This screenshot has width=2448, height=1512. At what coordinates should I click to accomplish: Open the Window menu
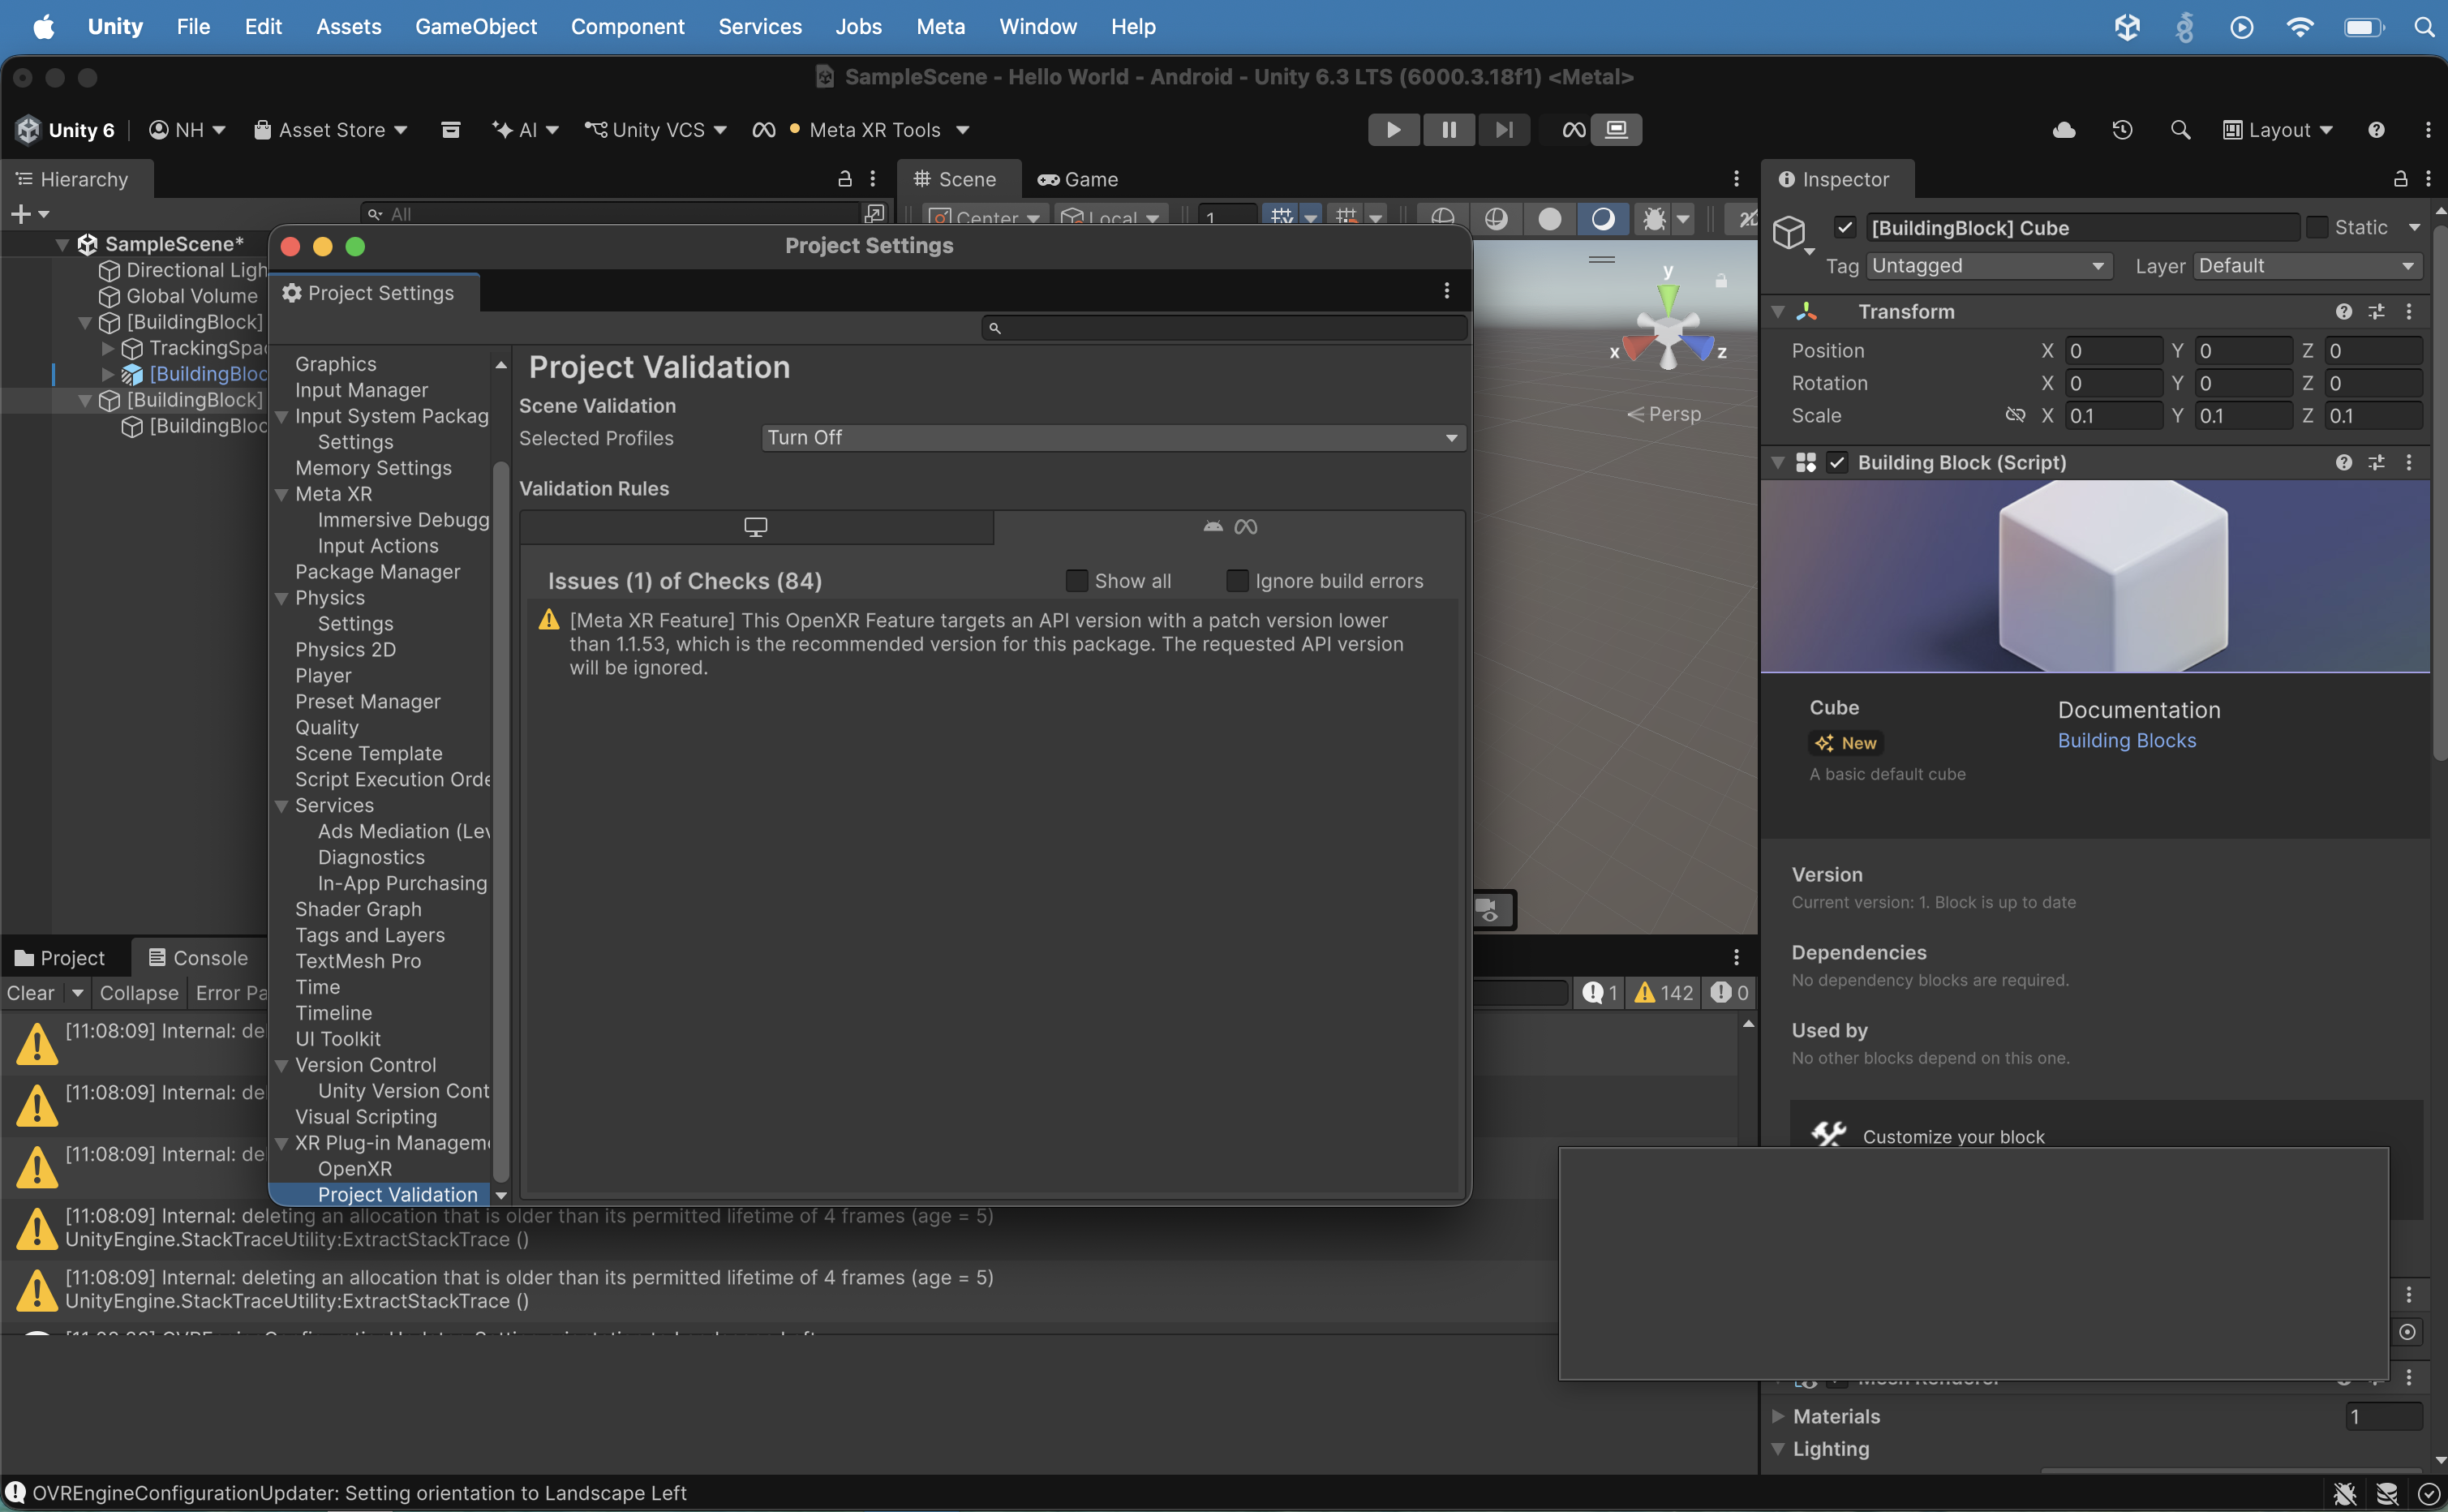pos(1037,27)
